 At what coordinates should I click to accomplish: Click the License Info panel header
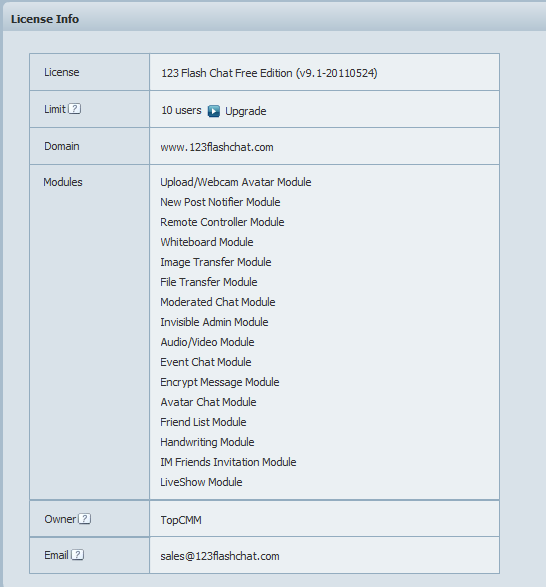274,19
